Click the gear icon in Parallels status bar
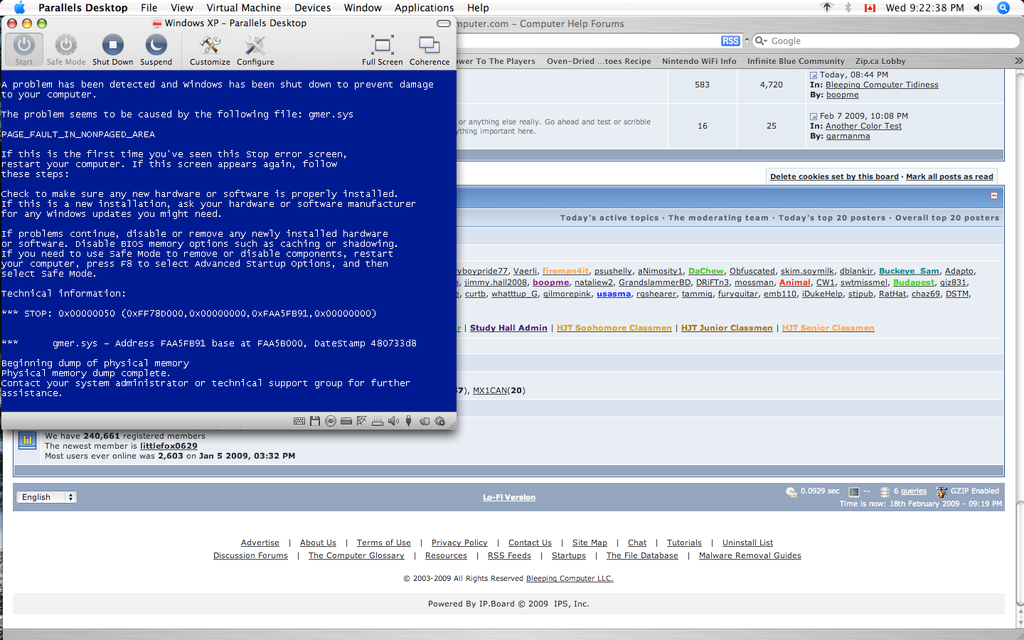This screenshot has height=640, width=1024. tap(440, 421)
